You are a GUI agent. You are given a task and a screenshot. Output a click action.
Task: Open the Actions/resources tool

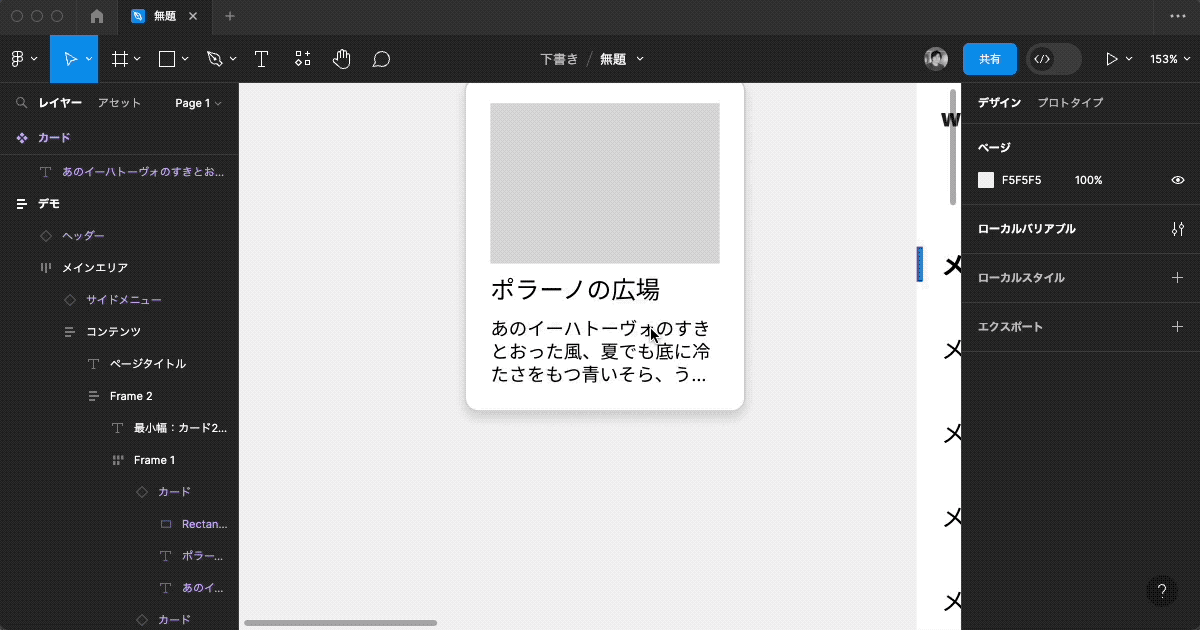tap(302, 58)
